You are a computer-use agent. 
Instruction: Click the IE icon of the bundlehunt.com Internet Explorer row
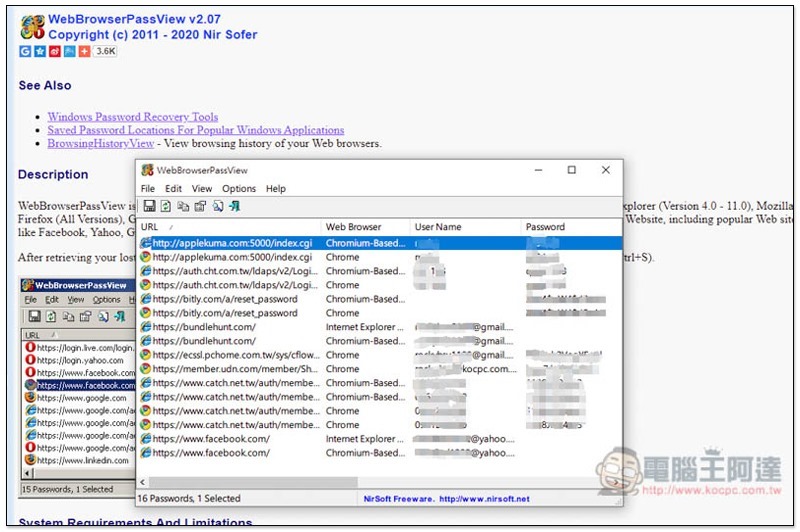(146, 327)
